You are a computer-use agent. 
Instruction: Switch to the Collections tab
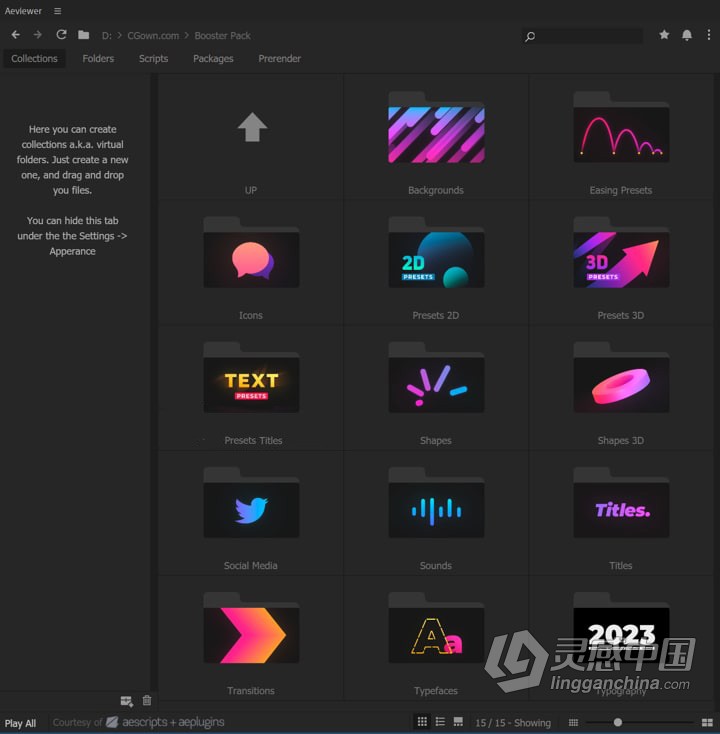35,59
